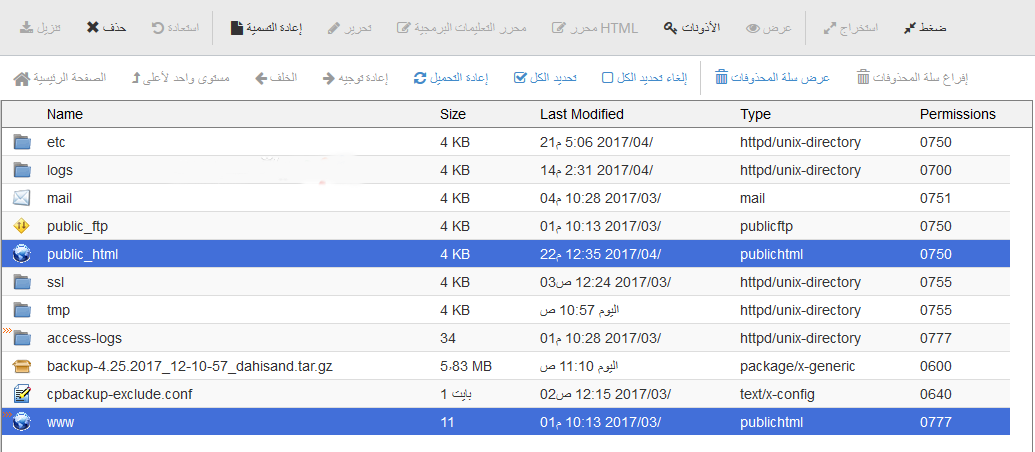Click the Forward (إعادة توجيه) arrow button
1035x452 pixels.
tap(355, 78)
